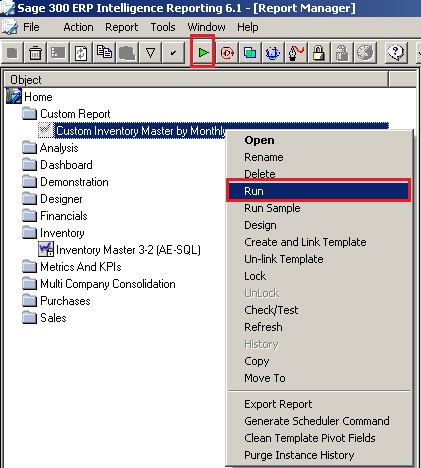
Task: Select Check/Test menu entry
Action: click(x=318, y=310)
